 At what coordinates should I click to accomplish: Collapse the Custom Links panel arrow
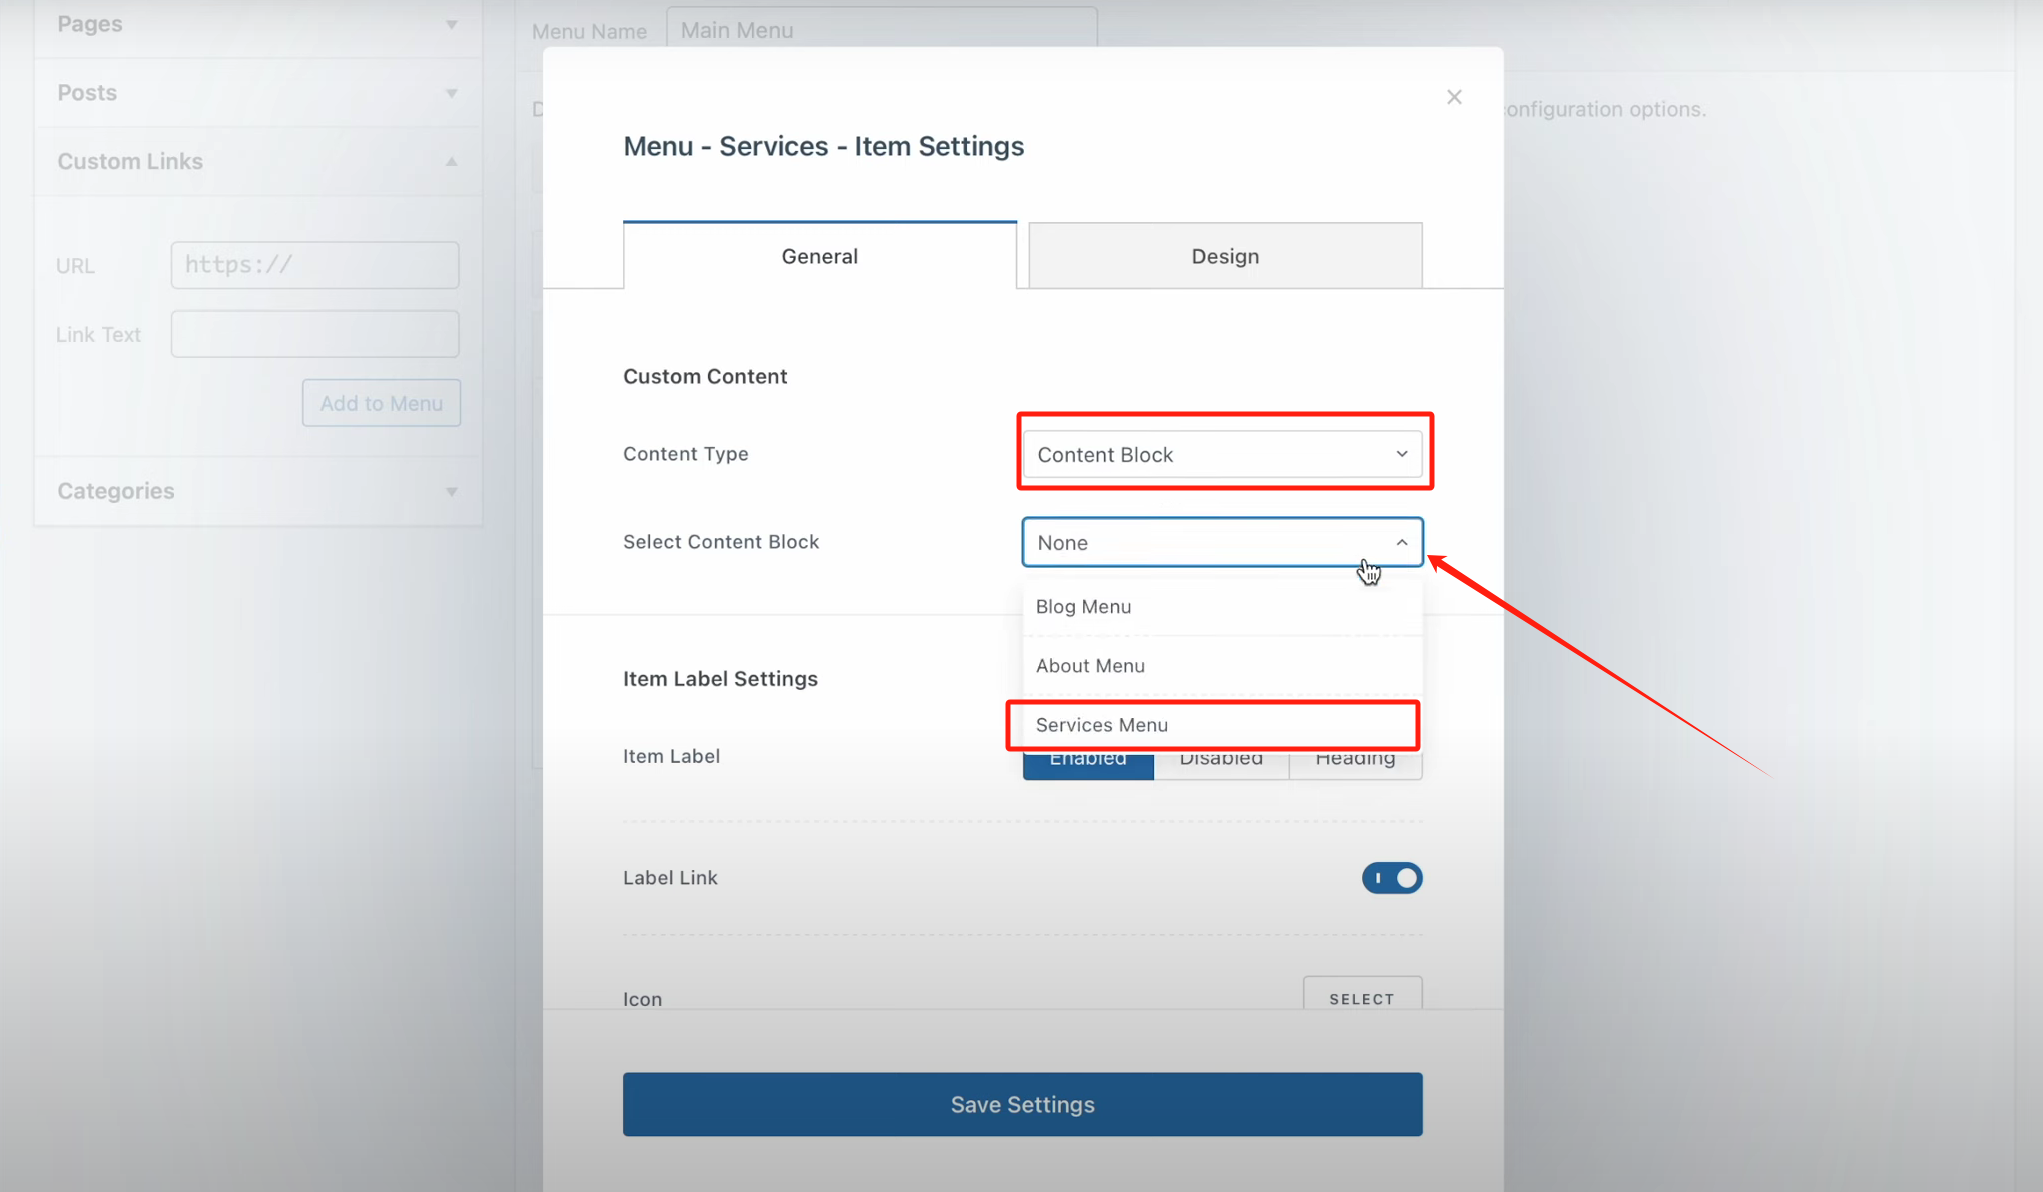[452, 161]
